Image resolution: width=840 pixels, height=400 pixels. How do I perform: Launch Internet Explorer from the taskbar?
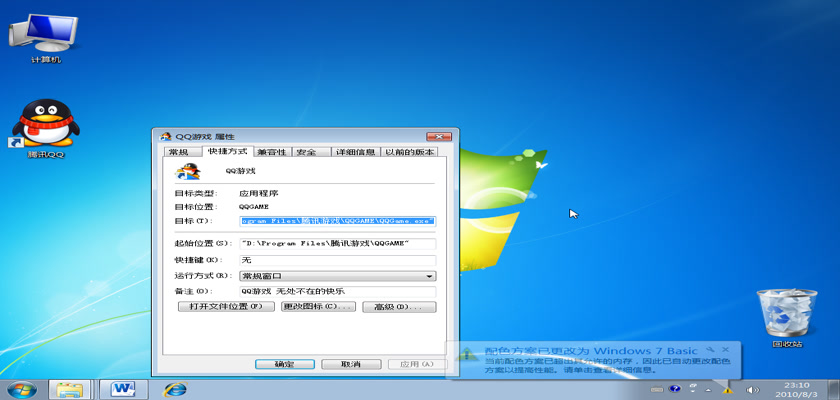[176, 388]
